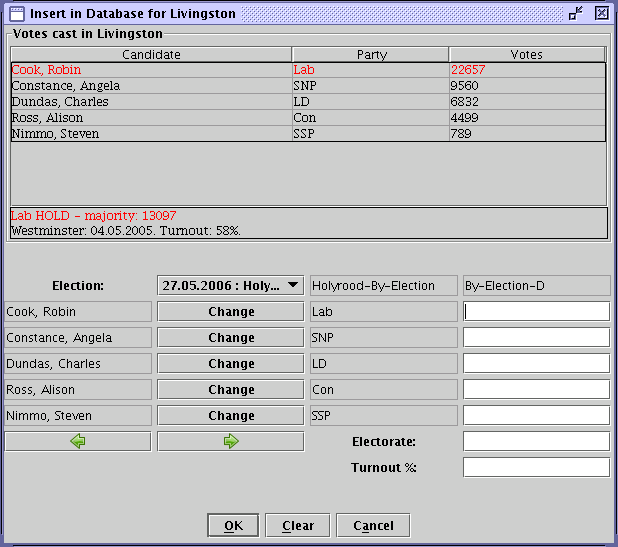Select table row Ross, Alison

tap(309, 118)
